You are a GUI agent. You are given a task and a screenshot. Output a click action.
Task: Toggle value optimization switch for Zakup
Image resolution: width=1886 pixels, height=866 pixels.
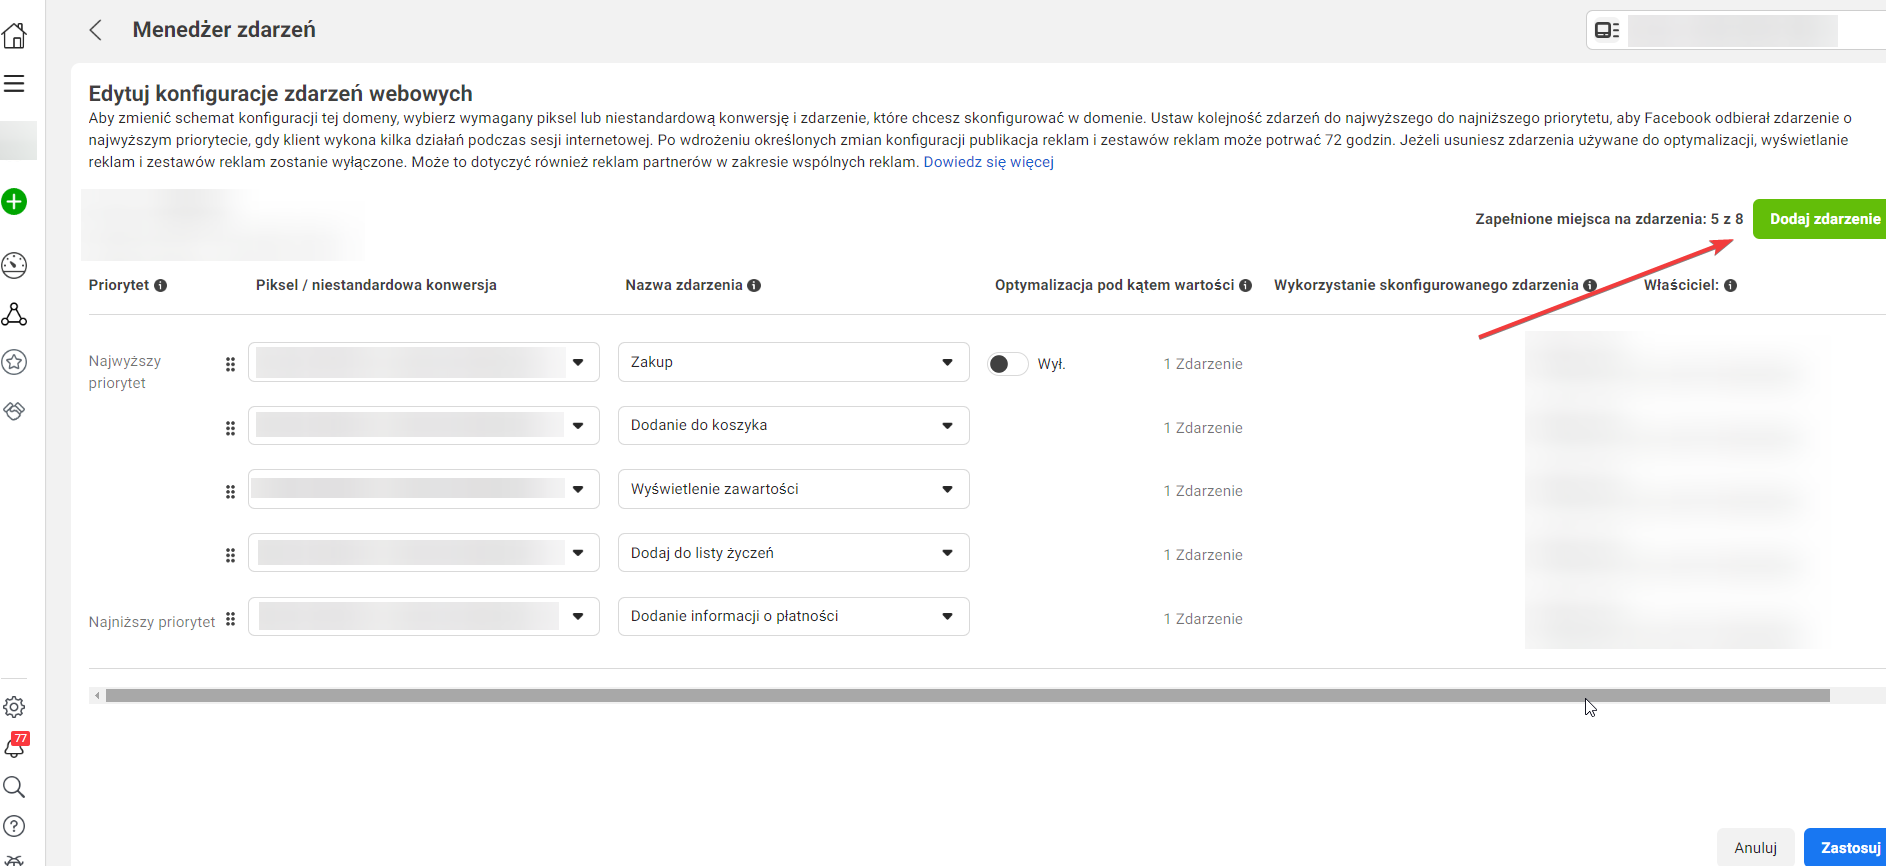pyautogui.click(x=1007, y=364)
